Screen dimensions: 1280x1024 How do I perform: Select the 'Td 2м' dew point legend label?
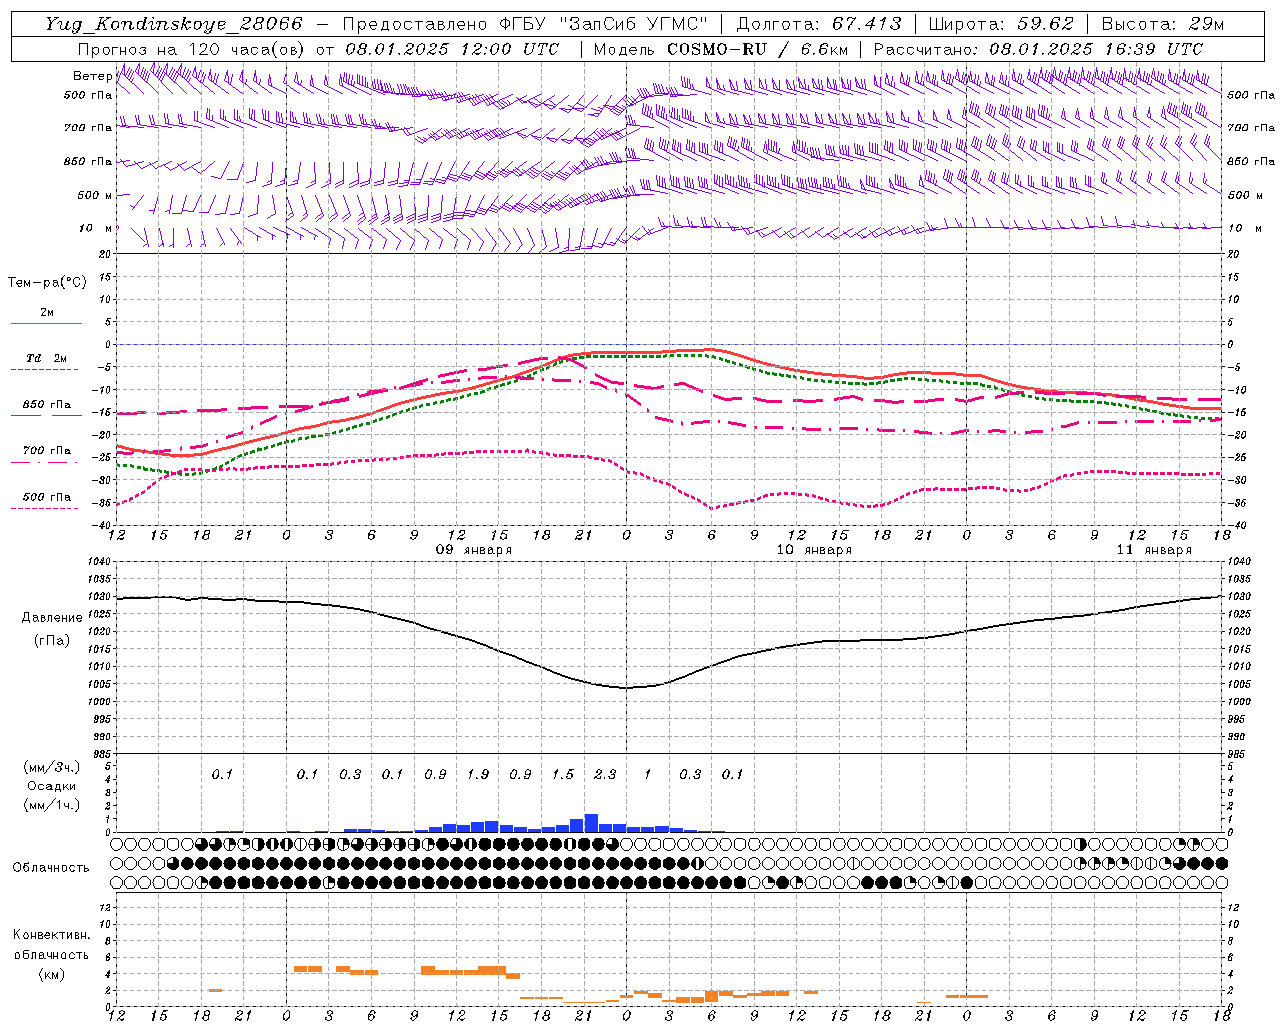click(47, 358)
